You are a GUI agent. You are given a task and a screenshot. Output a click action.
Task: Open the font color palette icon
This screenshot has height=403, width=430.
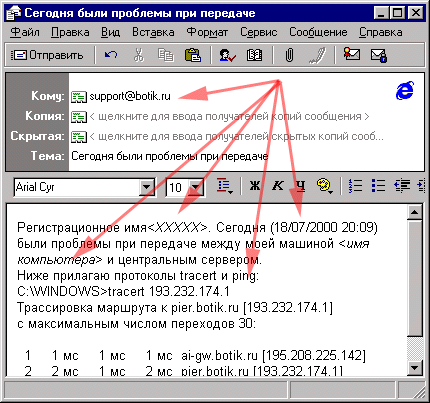(x=325, y=186)
